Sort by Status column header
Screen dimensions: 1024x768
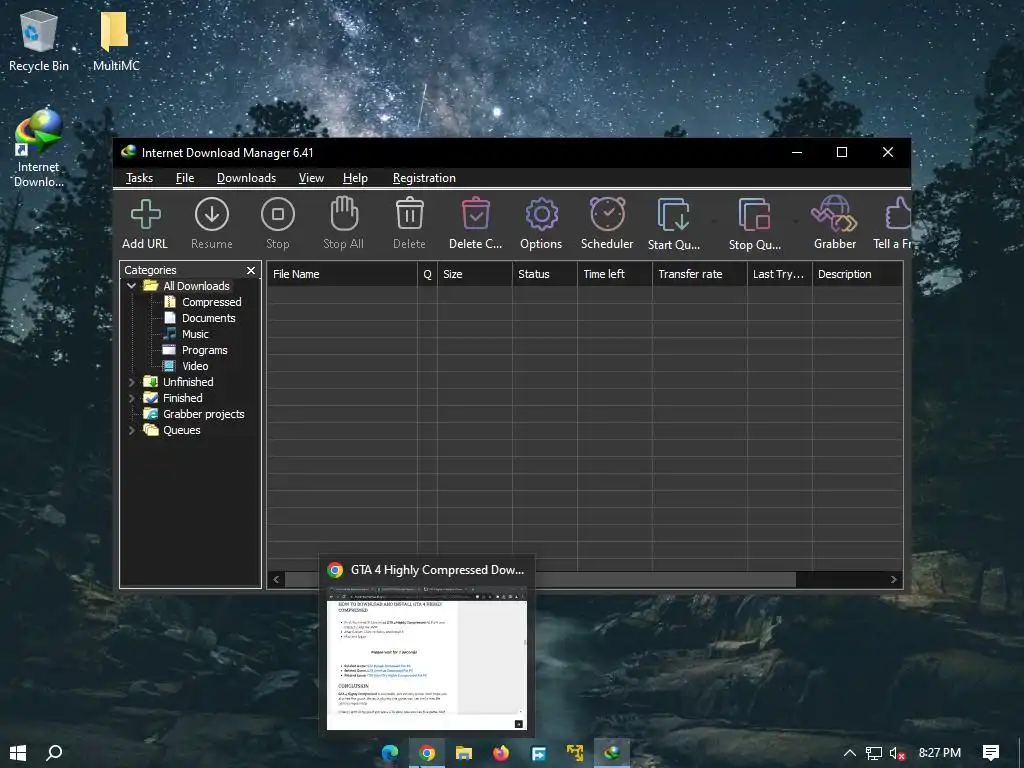[545, 274]
